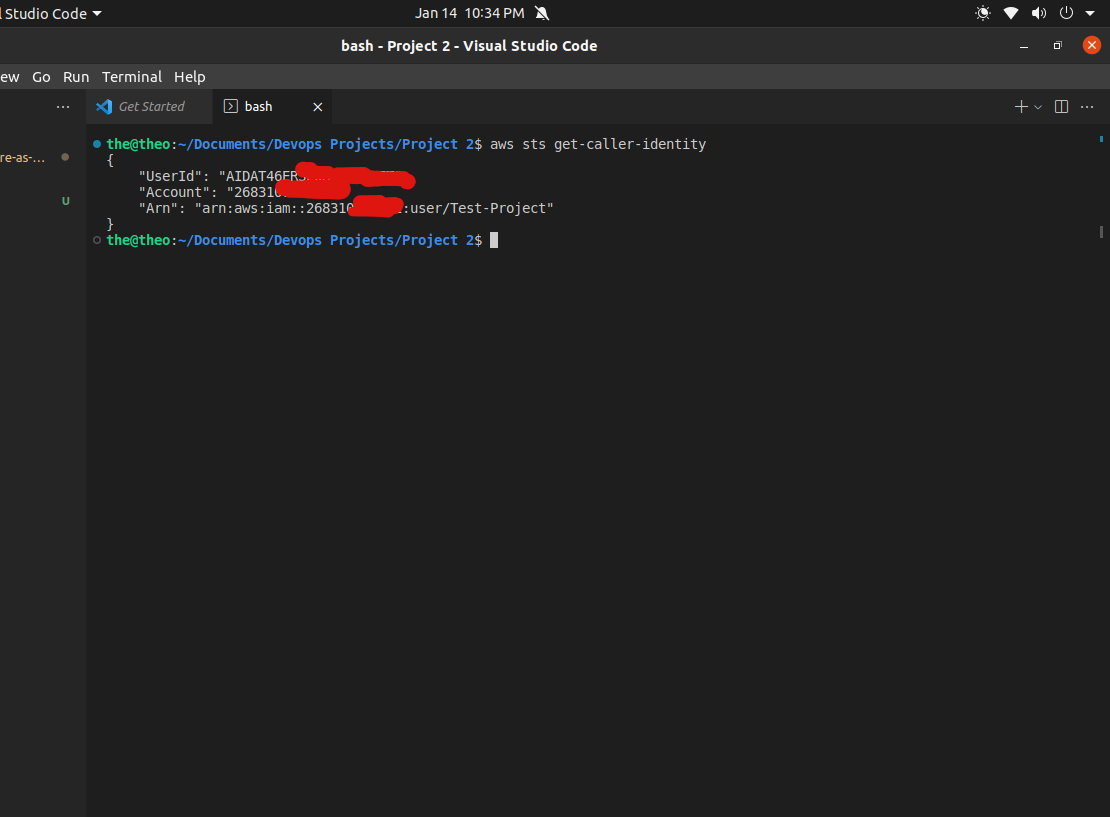Click the hollow status circle on current prompt
Screen dimensions: 1110x817
(97, 240)
